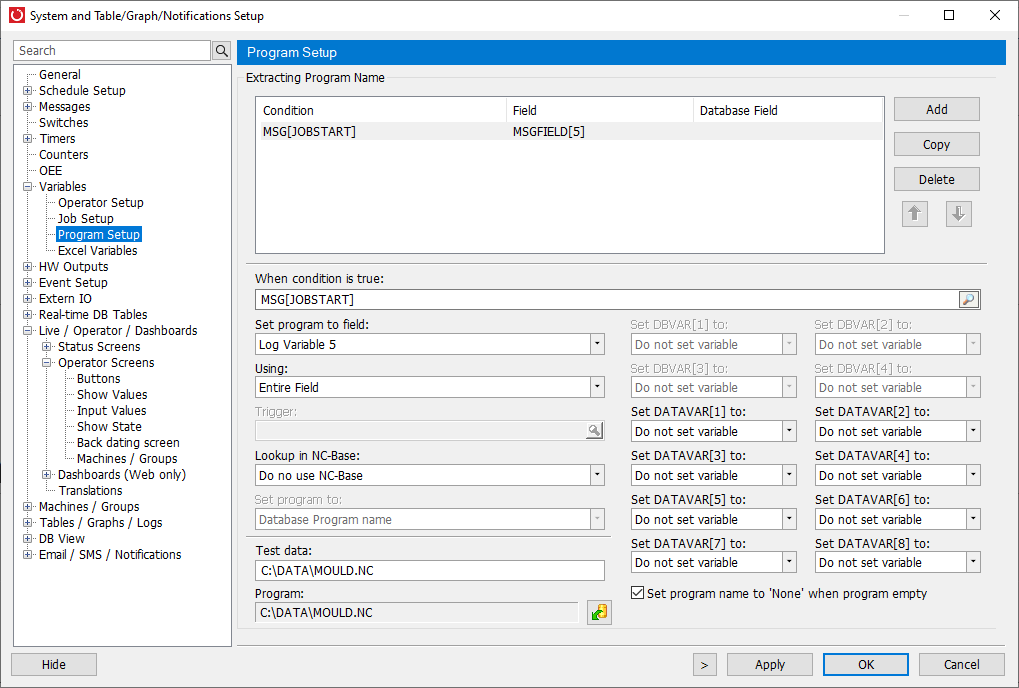Expand the HW Outputs tree node
This screenshot has height=688, width=1019.
coord(27,266)
